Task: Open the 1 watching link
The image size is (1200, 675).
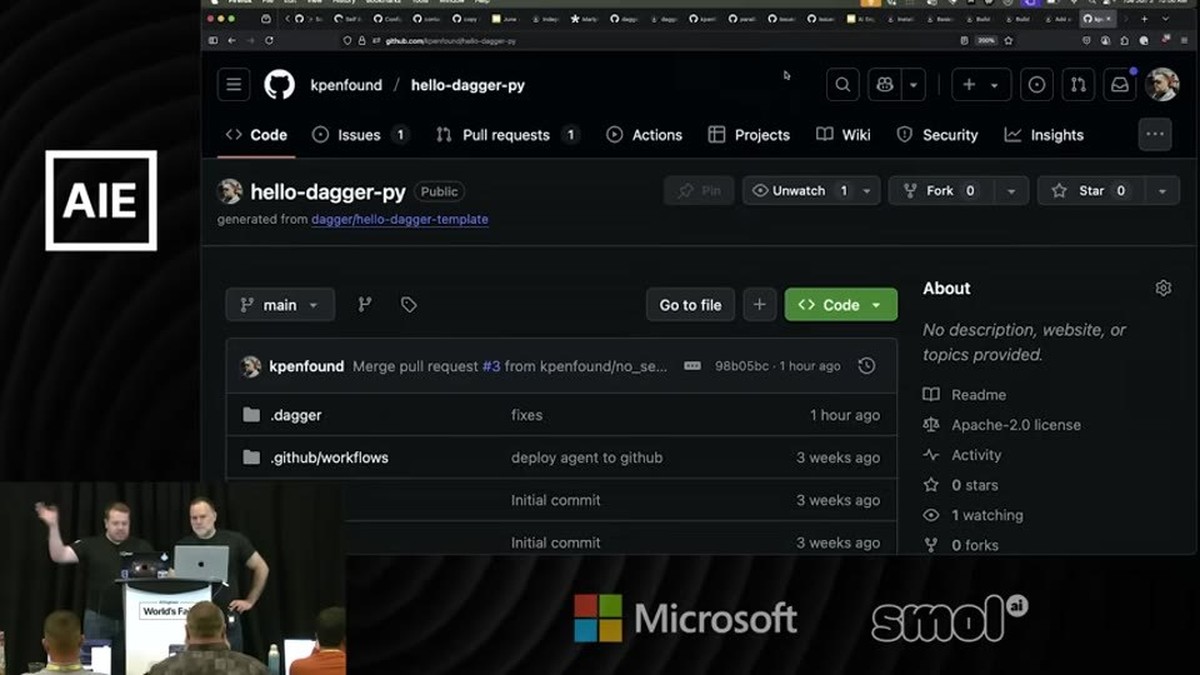Action: [987, 515]
